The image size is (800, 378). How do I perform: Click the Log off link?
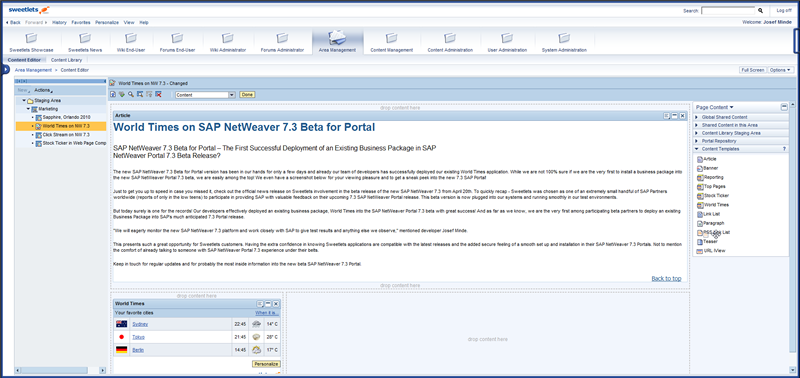784,10
